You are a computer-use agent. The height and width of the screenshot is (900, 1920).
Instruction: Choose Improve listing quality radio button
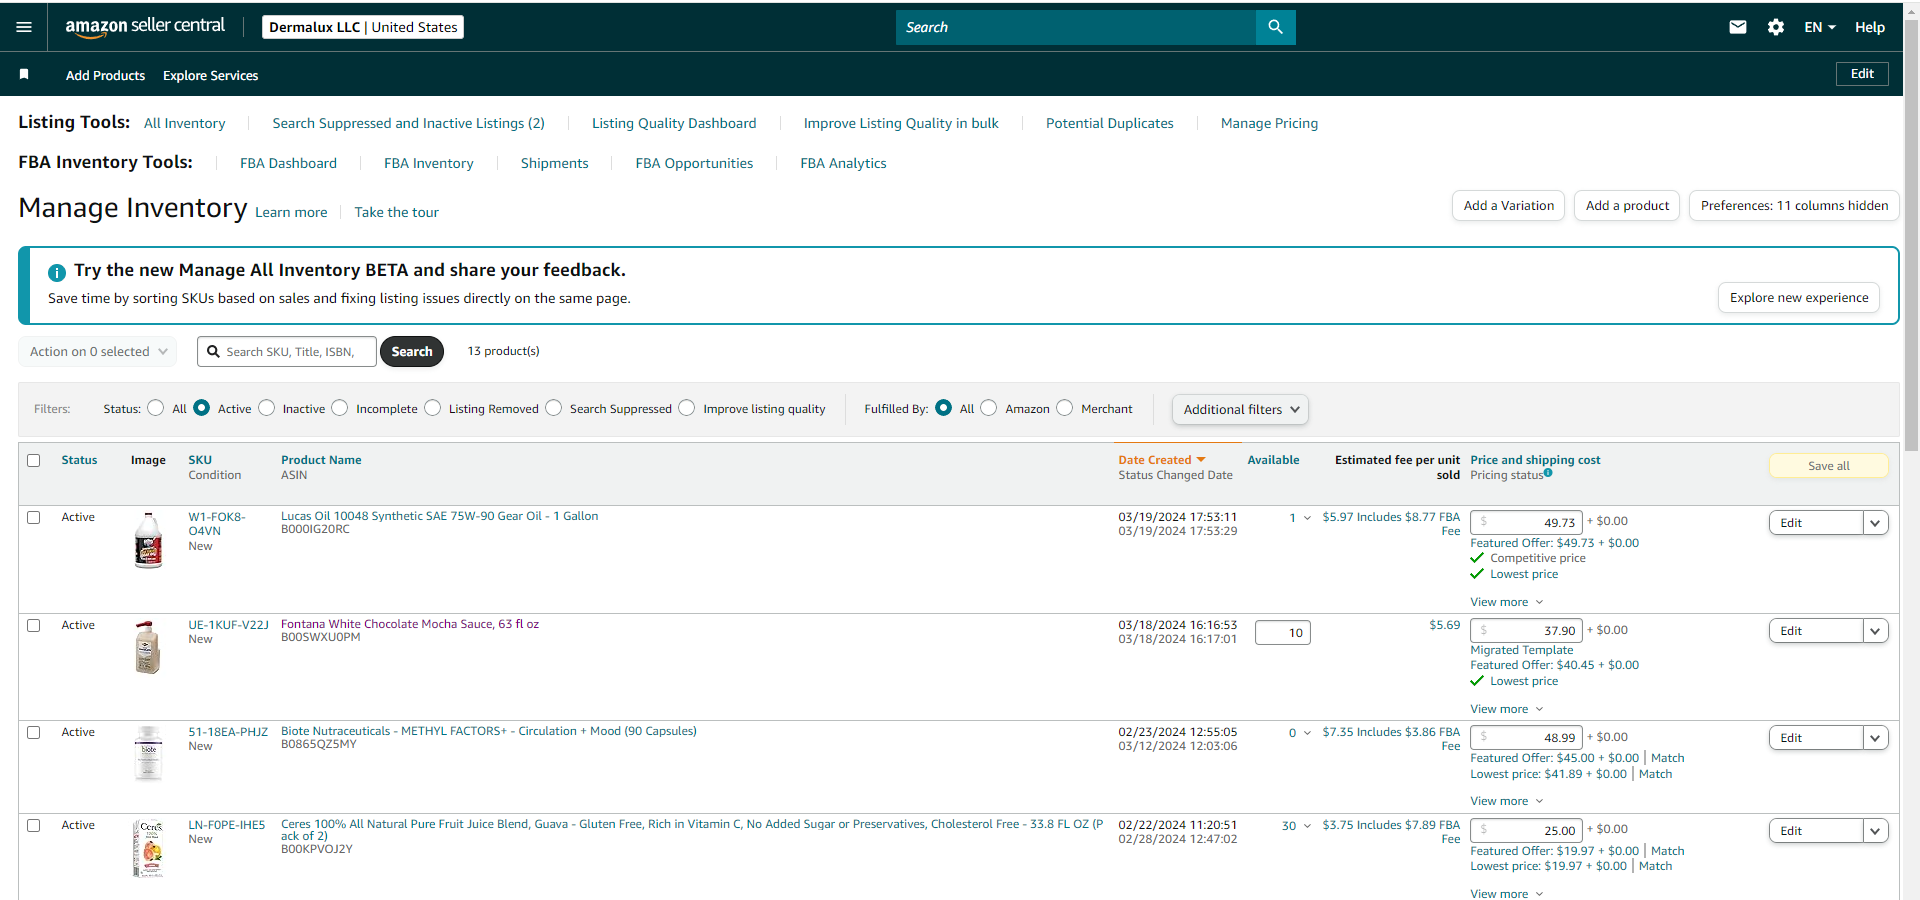pyautogui.click(x=686, y=408)
